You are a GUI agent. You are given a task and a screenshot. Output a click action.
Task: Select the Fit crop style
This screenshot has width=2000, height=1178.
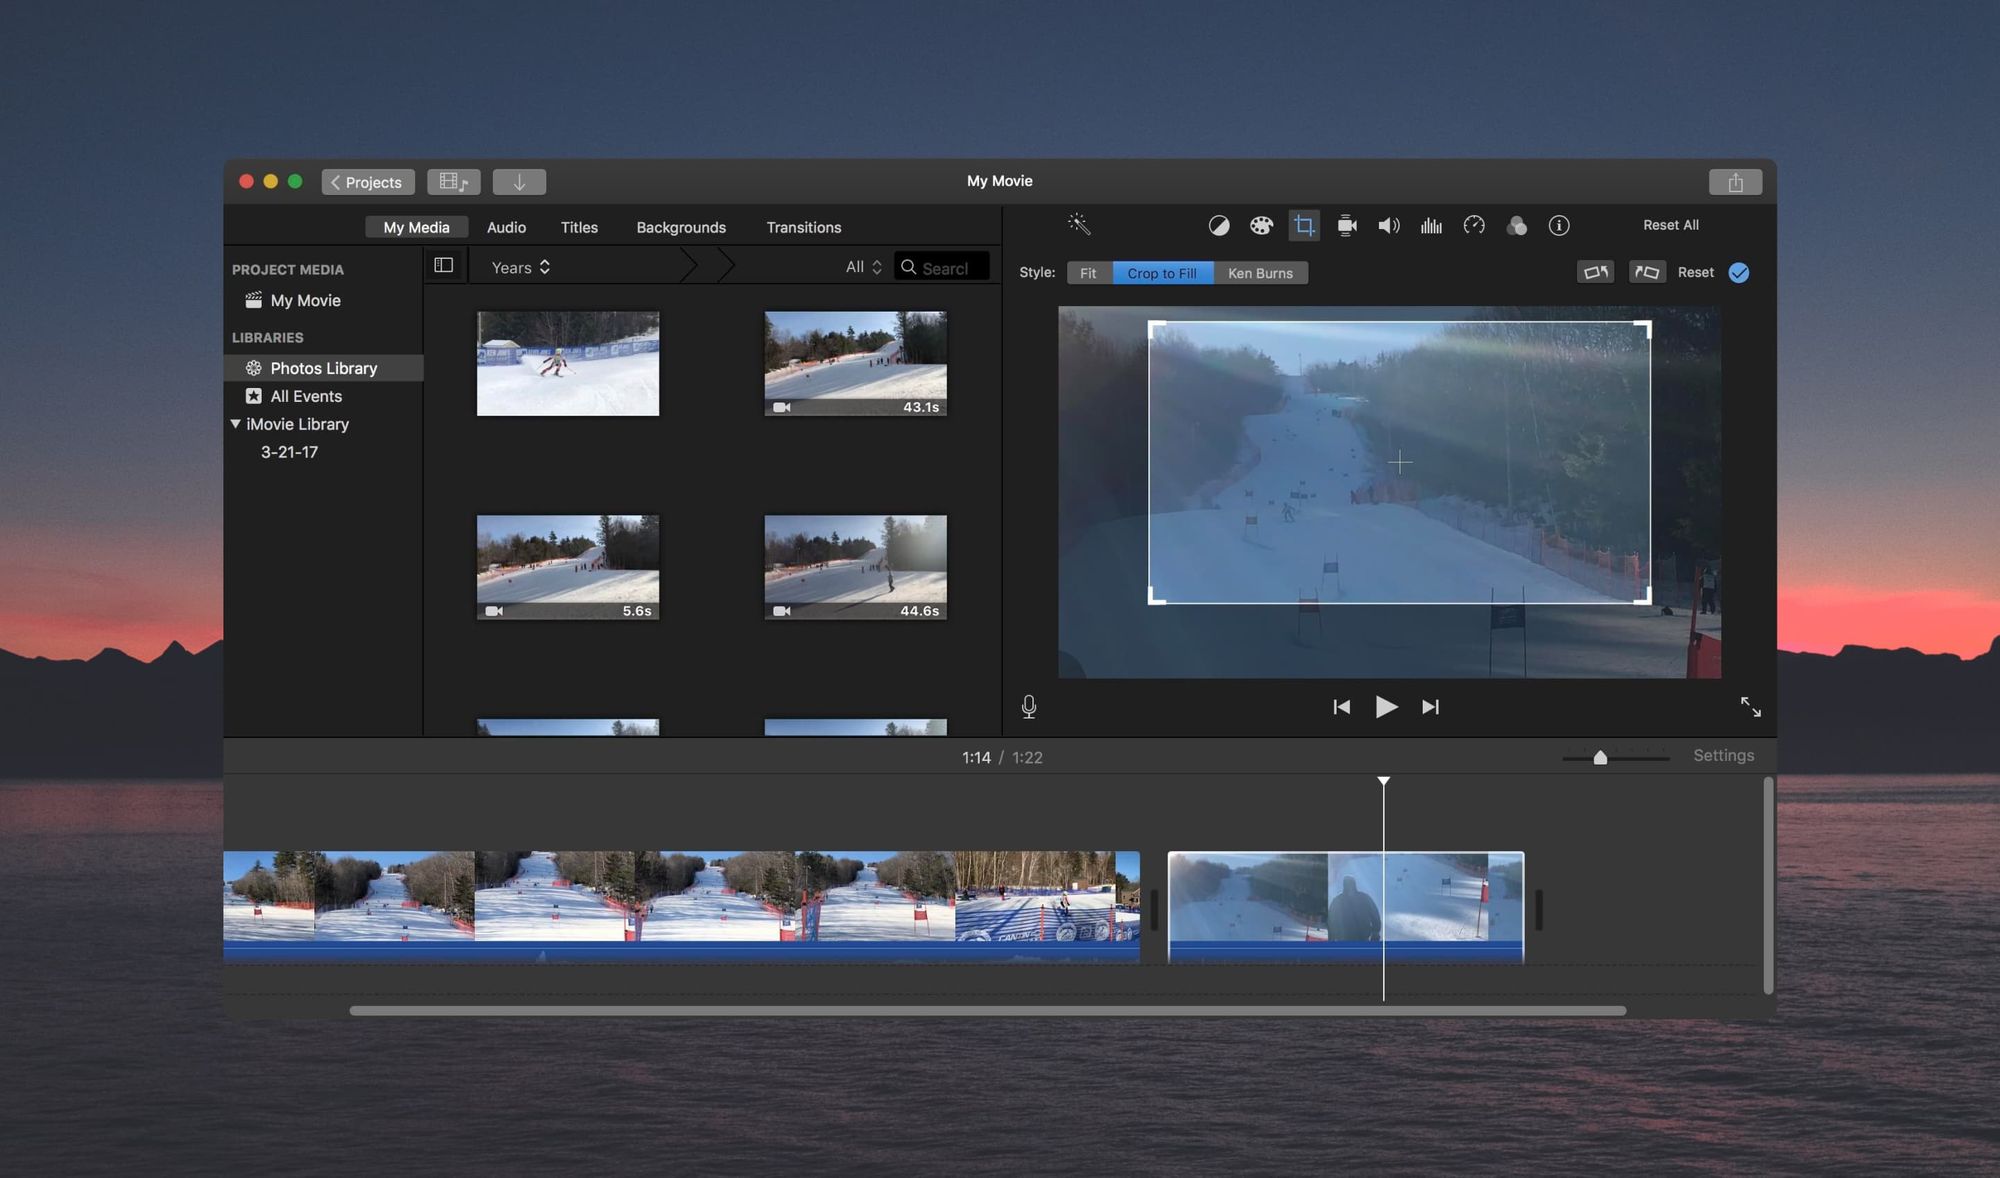point(1089,273)
